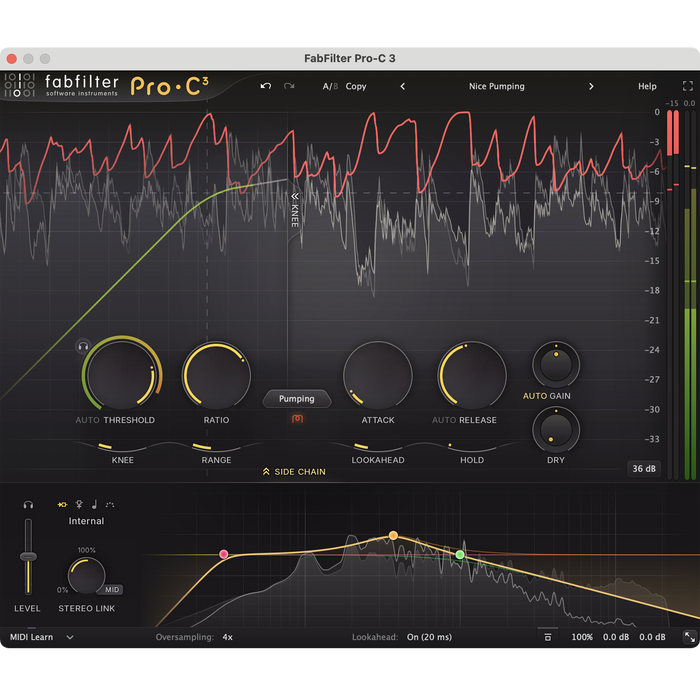
Task: Click the Internal side chain label
Action: [x=86, y=521]
